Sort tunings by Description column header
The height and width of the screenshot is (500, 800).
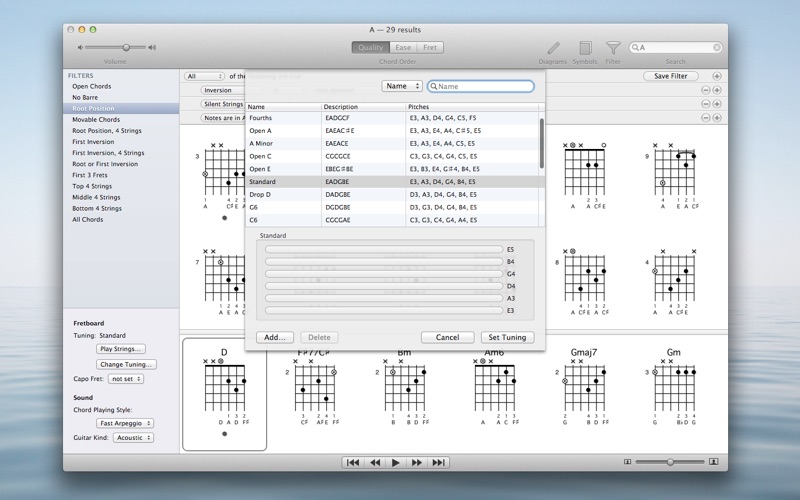[363, 107]
